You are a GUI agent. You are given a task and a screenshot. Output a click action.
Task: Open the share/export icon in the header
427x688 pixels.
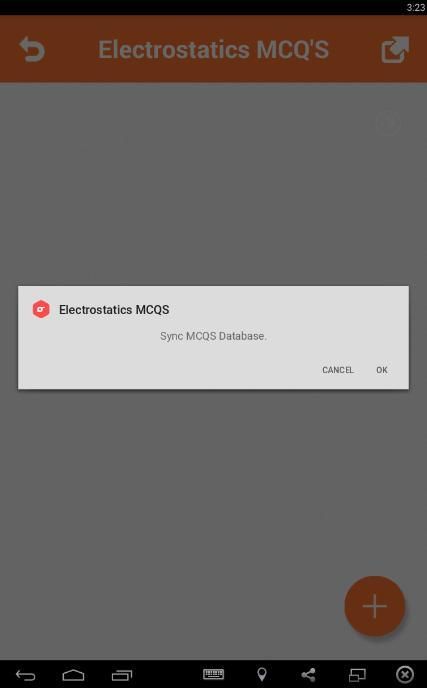(395, 49)
